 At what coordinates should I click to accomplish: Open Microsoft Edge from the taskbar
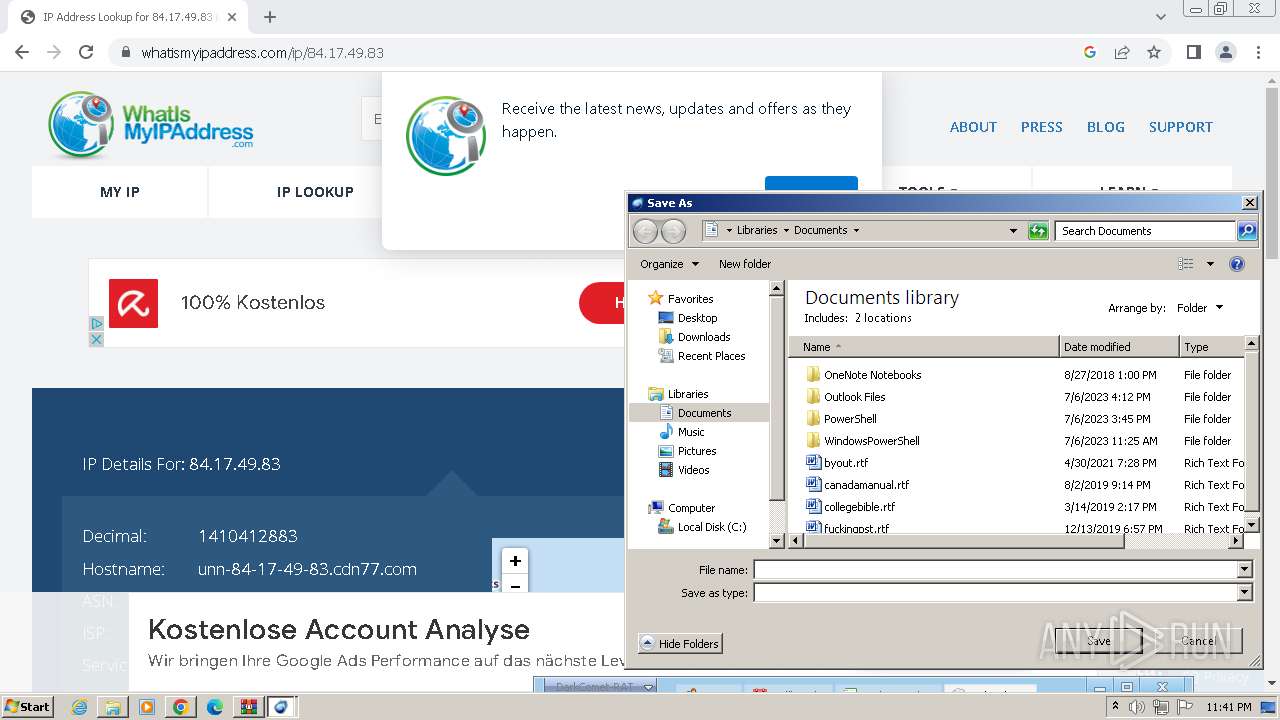214,707
